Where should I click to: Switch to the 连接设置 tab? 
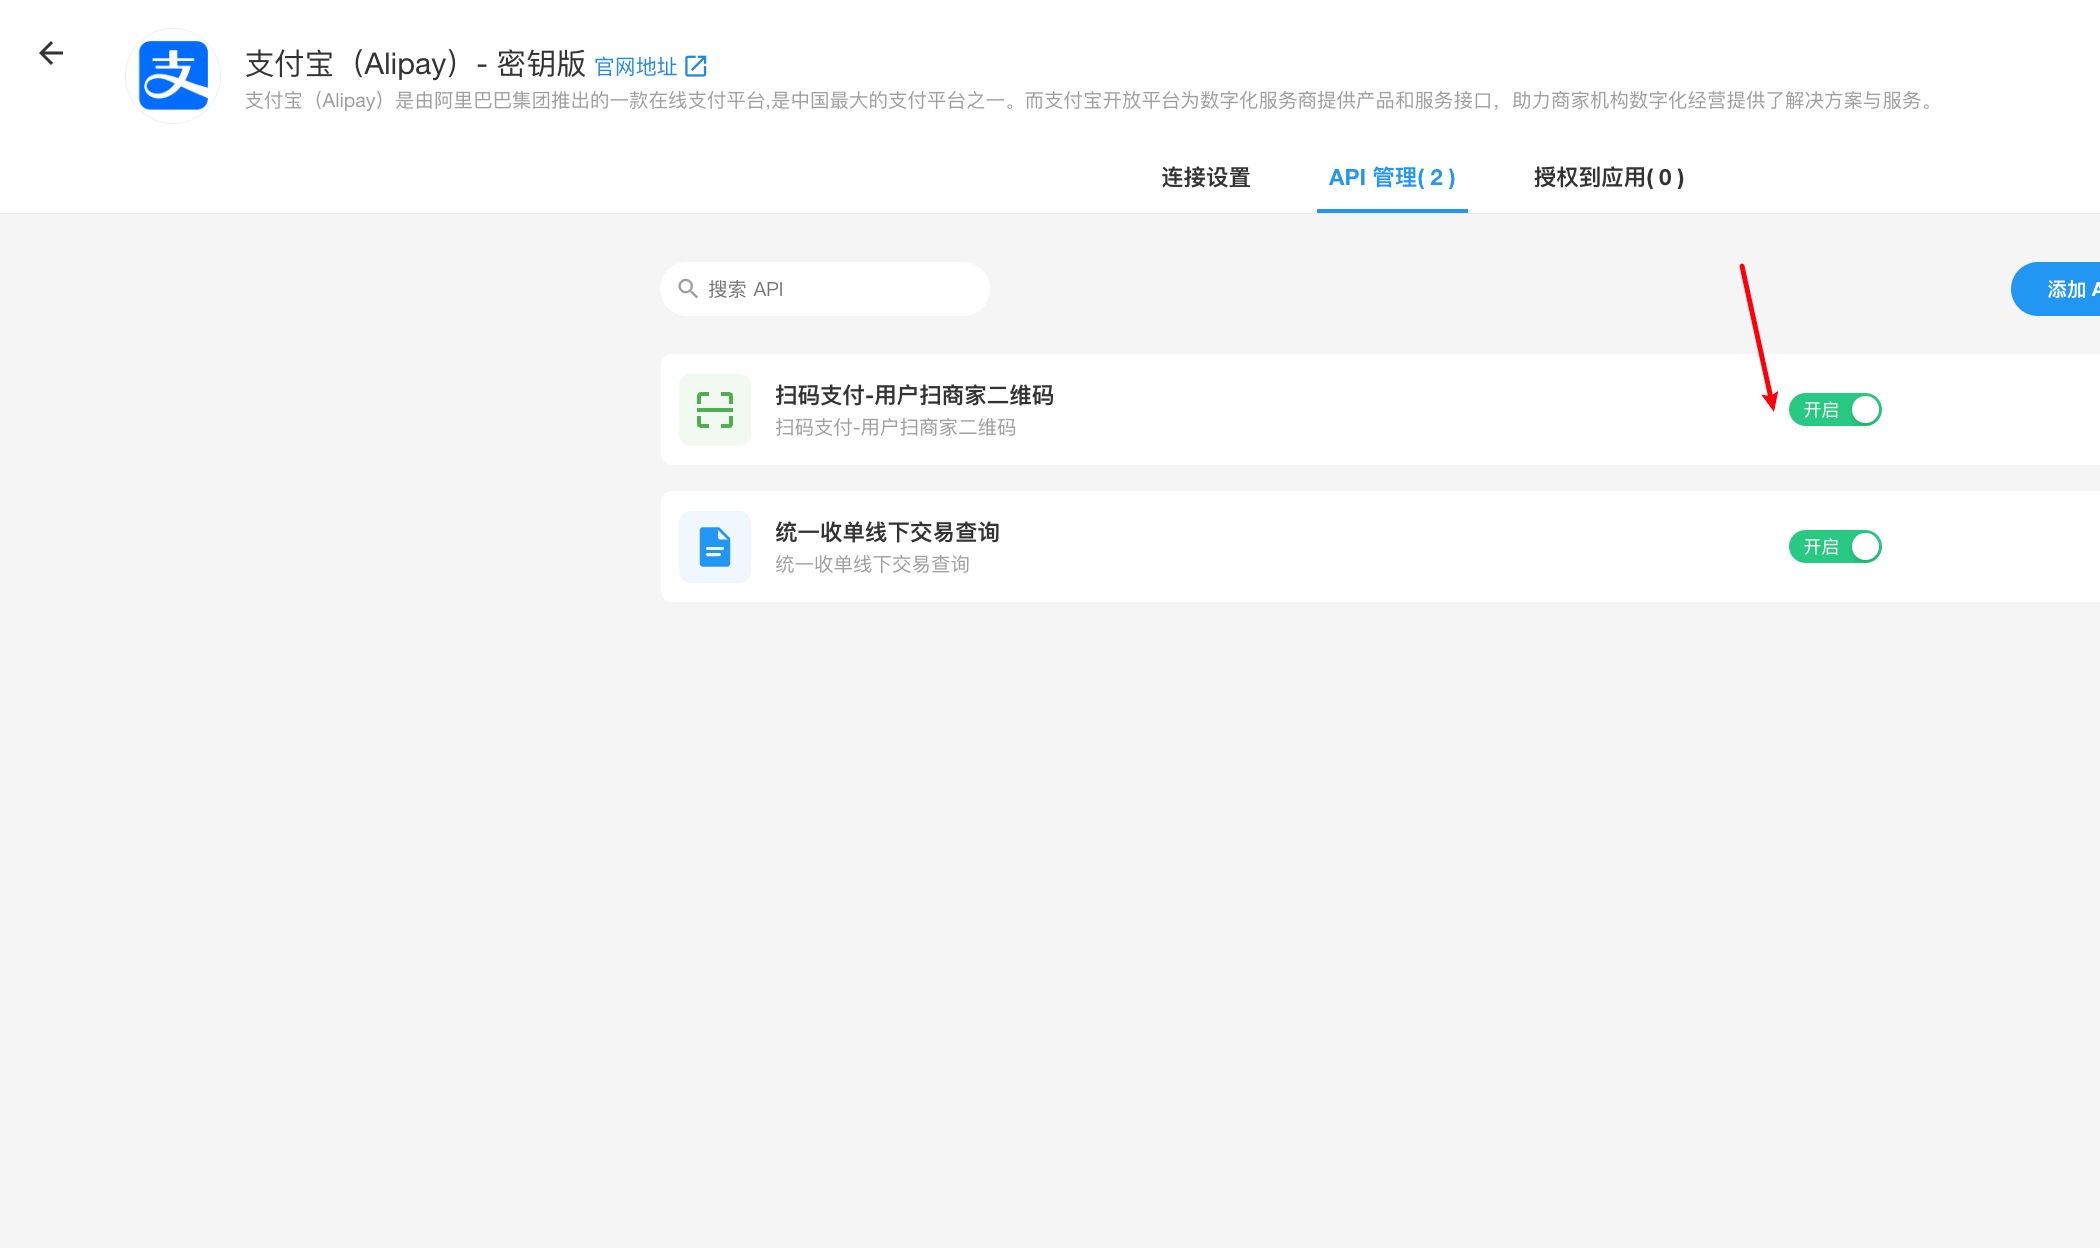tap(1206, 178)
